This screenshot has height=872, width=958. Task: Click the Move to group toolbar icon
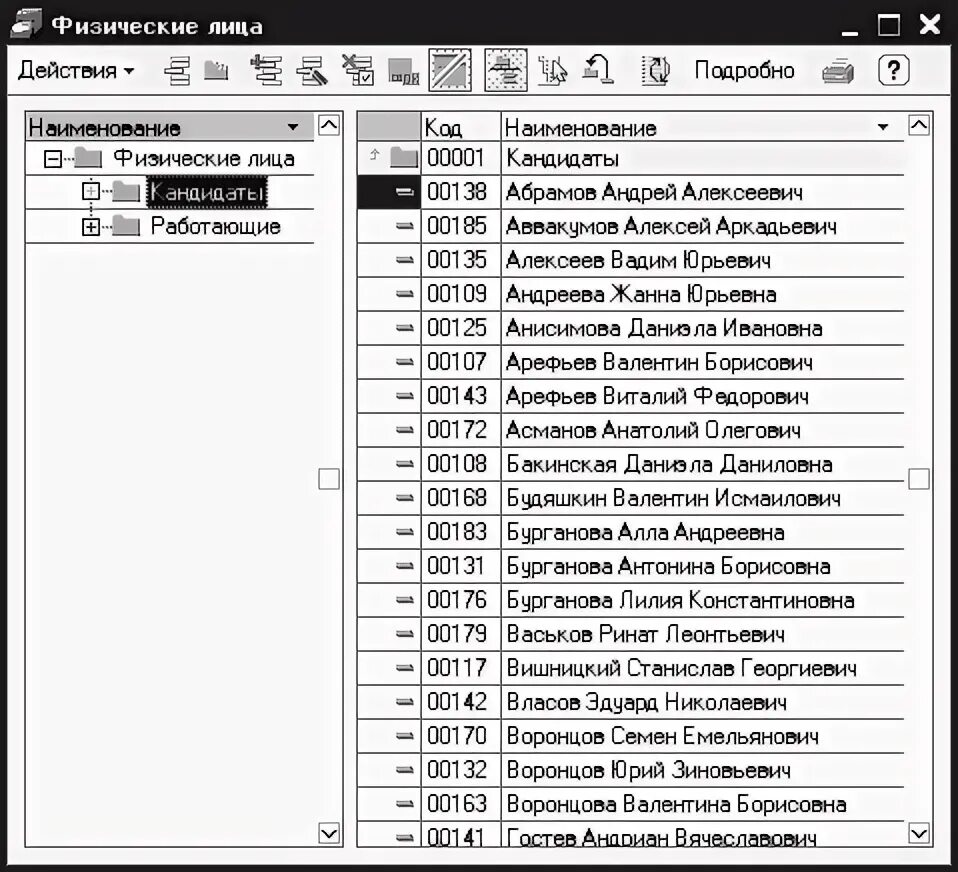[404, 71]
